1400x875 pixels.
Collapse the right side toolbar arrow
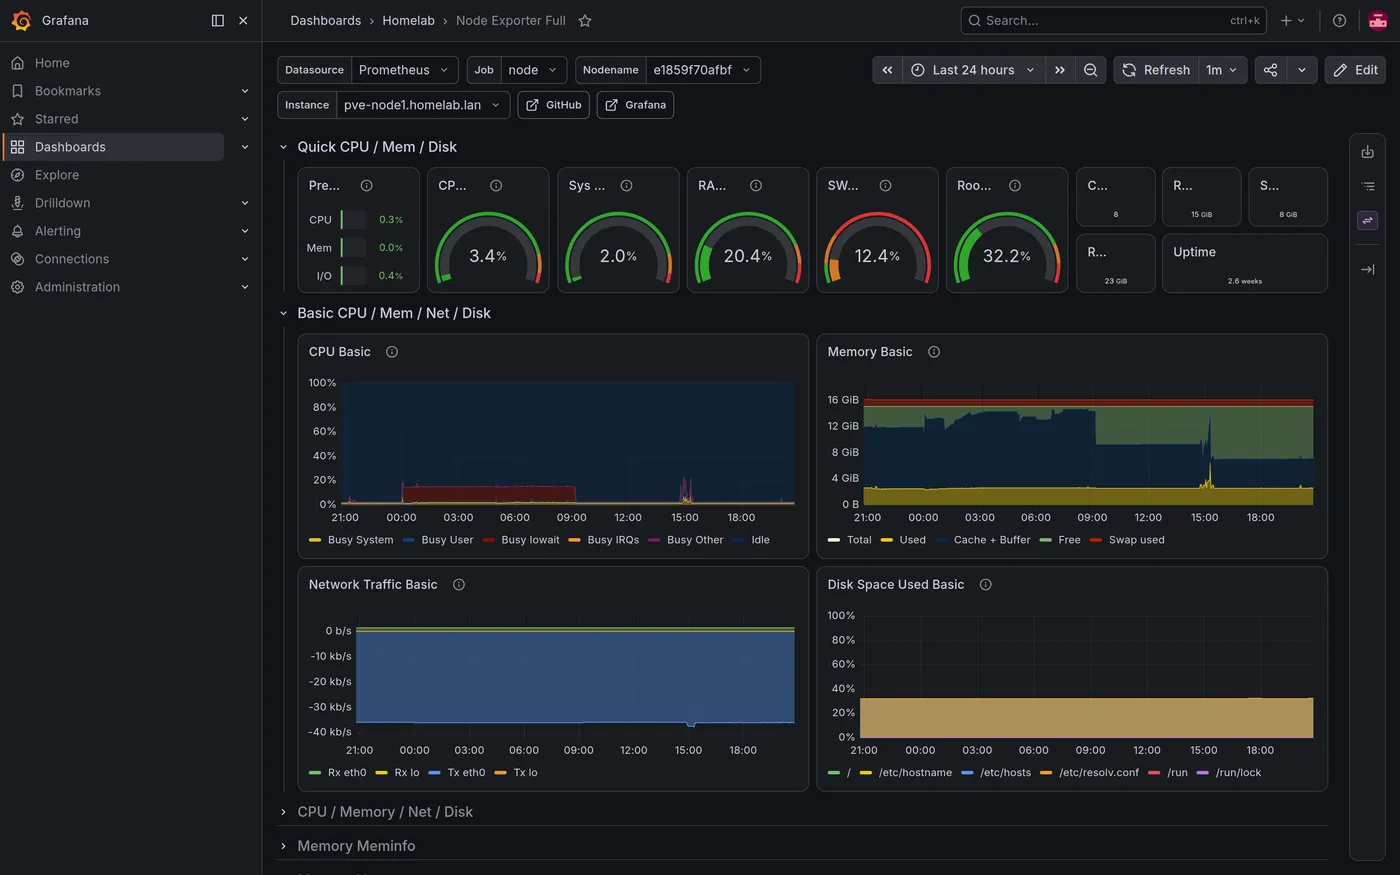pyautogui.click(x=1368, y=269)
